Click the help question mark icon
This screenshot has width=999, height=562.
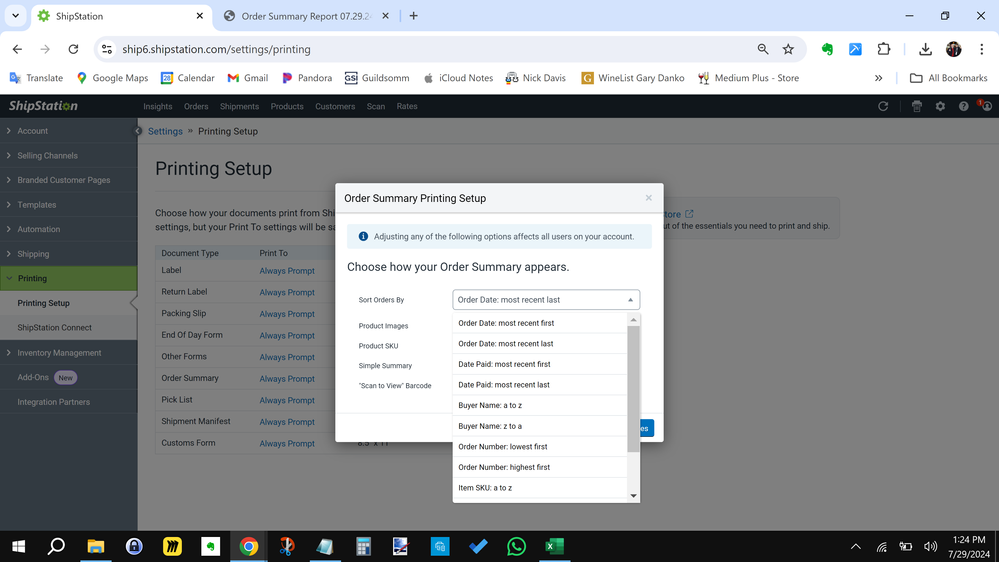tap(963, 106)
